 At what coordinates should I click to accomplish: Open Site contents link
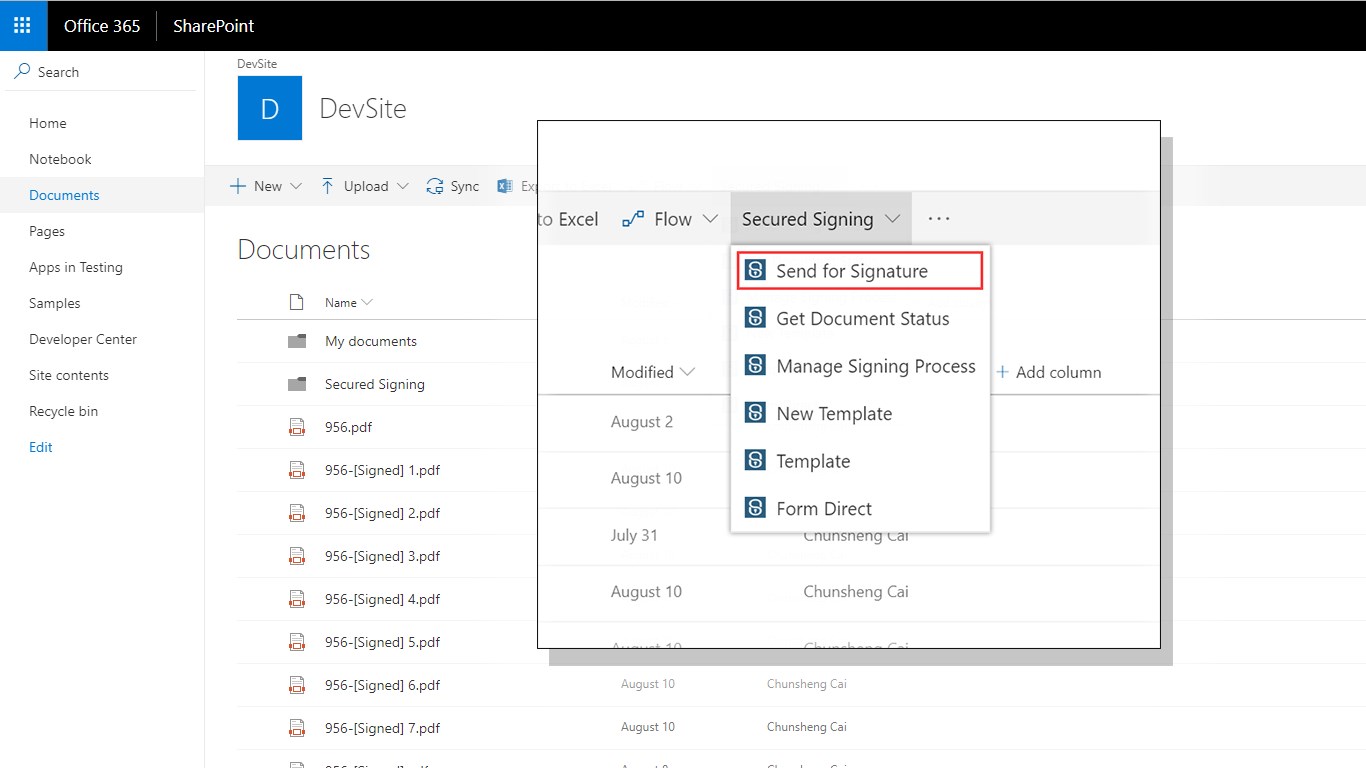(x=69, y=375)
